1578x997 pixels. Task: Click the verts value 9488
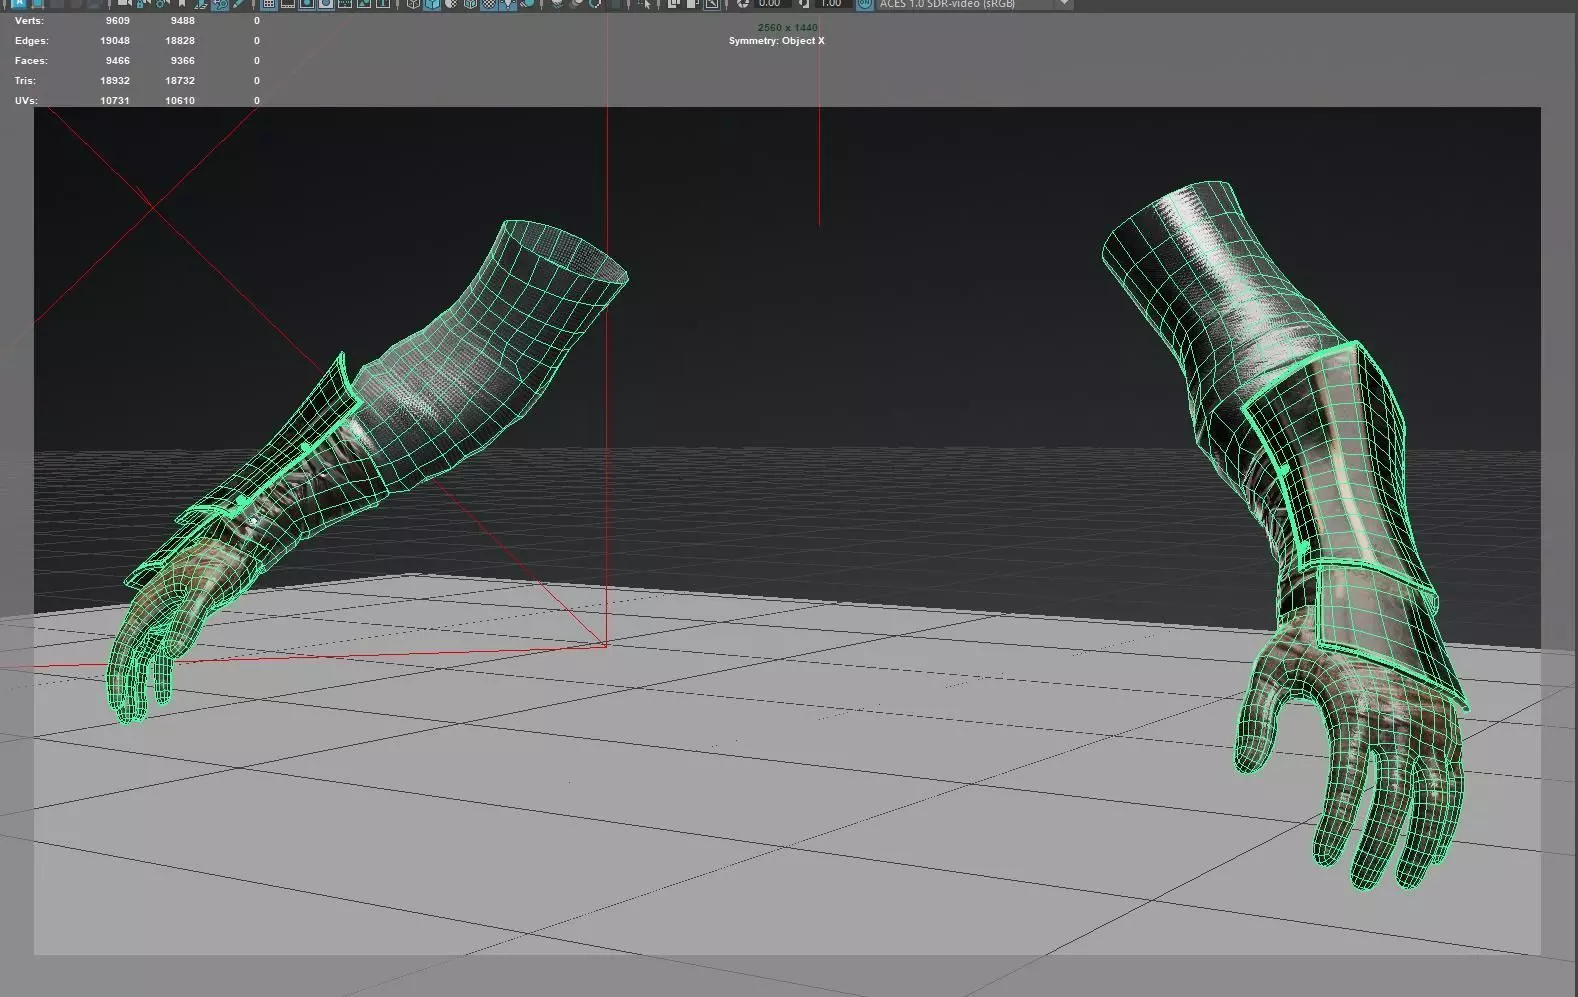182,21
